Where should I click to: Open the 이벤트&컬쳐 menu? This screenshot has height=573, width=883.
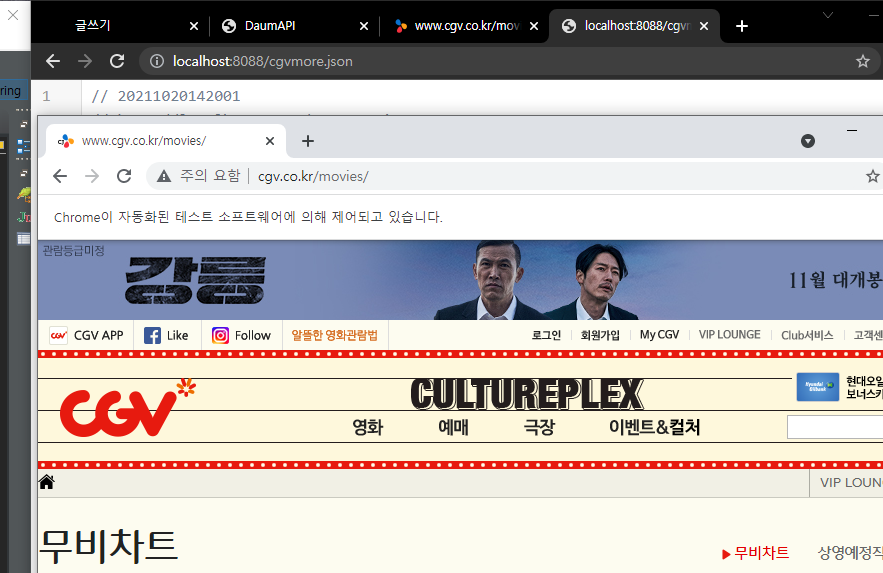[654, 427]
